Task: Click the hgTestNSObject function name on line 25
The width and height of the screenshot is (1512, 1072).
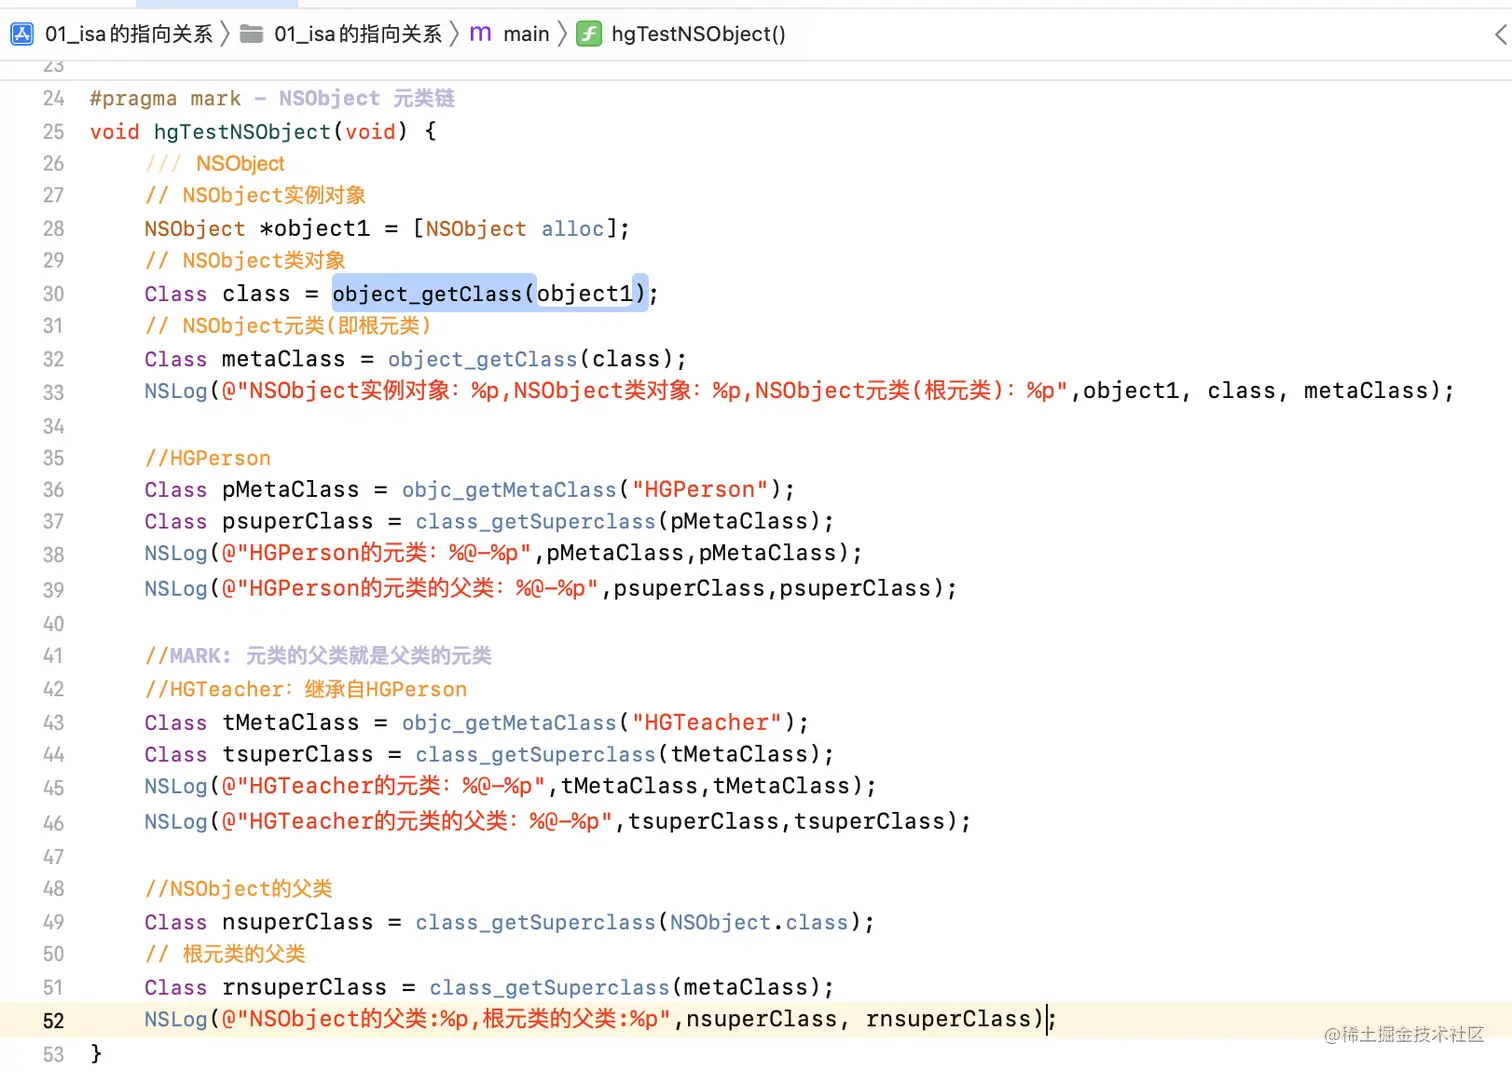Action: [242, 131]
